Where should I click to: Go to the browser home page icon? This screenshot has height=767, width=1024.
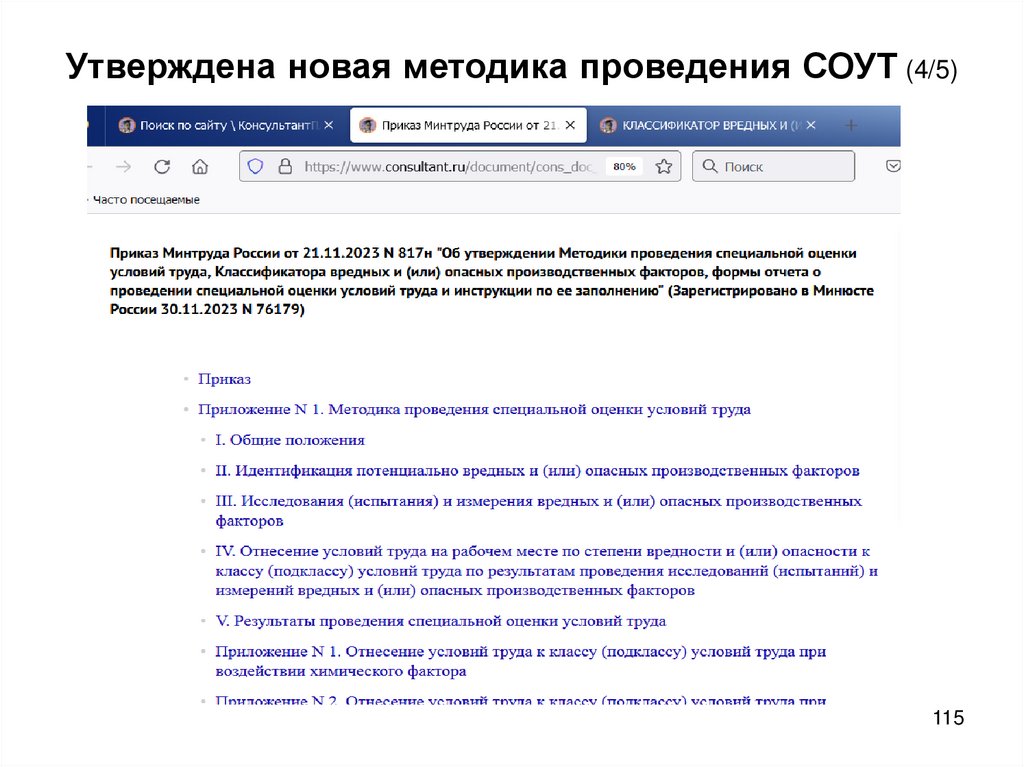200,167
